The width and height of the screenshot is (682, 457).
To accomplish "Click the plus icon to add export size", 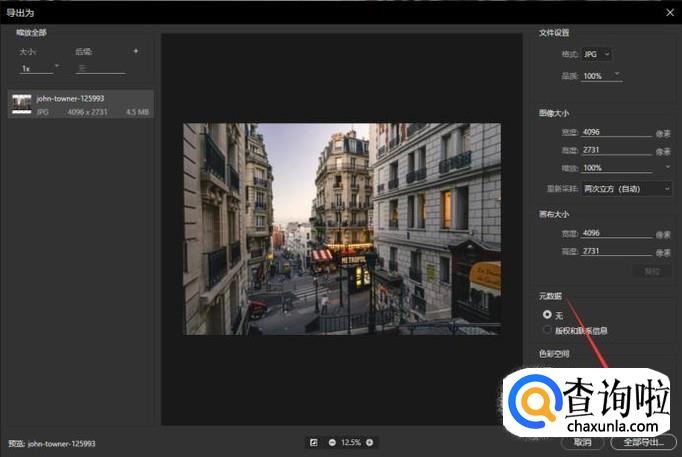I will point(136,51).
